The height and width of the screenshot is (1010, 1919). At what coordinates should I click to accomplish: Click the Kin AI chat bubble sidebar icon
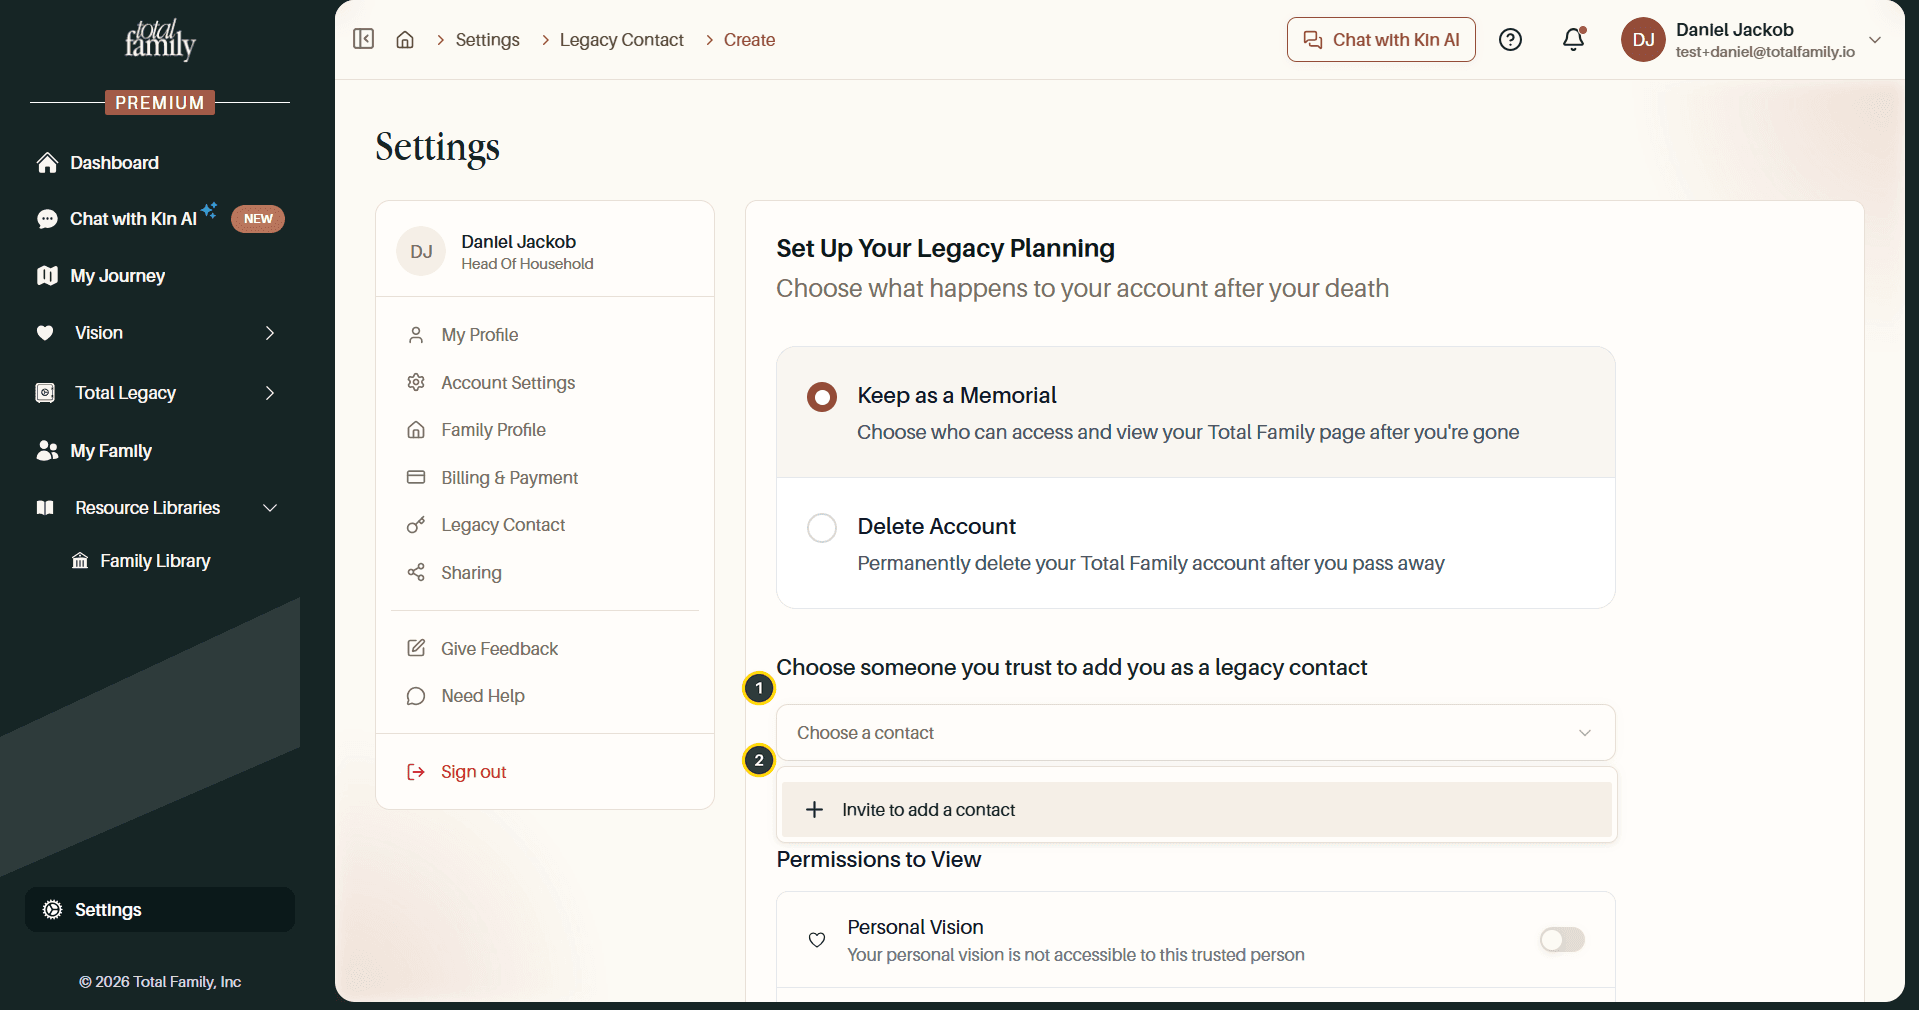[47, 219]
